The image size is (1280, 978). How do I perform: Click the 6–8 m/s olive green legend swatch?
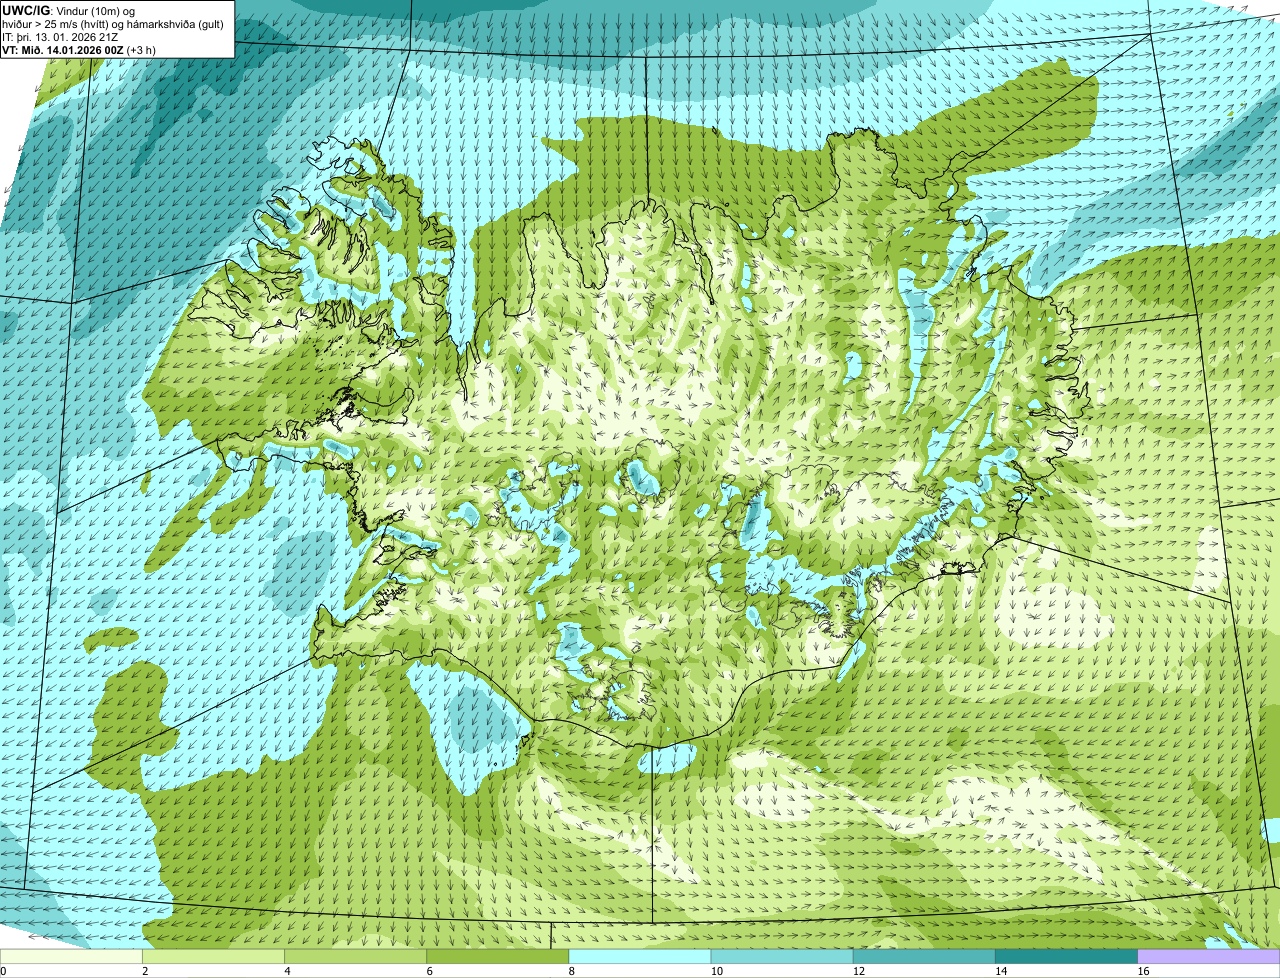pyautogui.click(x=498, y=957)
